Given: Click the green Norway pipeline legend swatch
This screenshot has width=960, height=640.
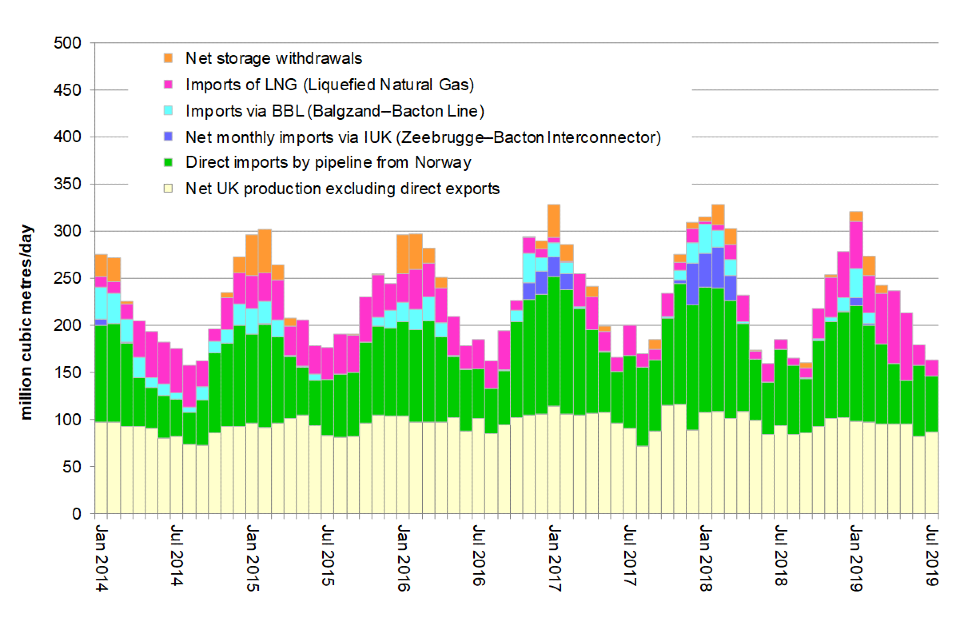Looking at the screenshot, I should point(168,163).
